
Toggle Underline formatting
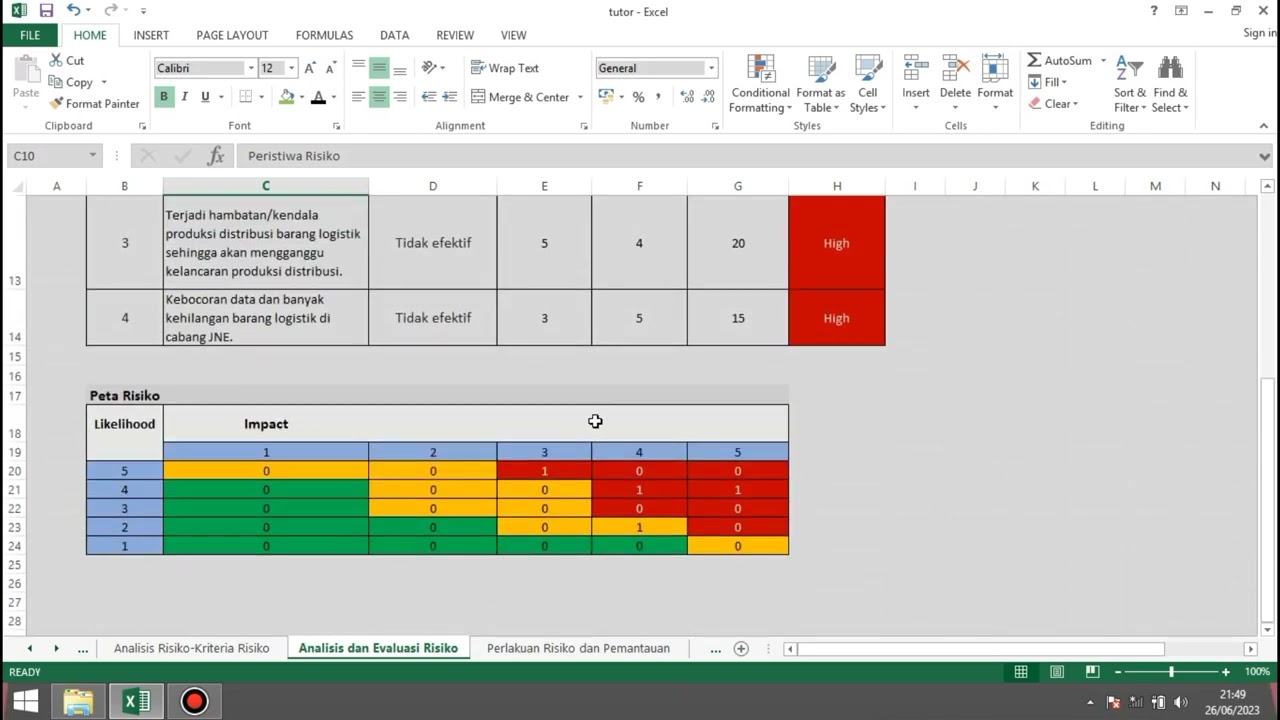[205, 97]
